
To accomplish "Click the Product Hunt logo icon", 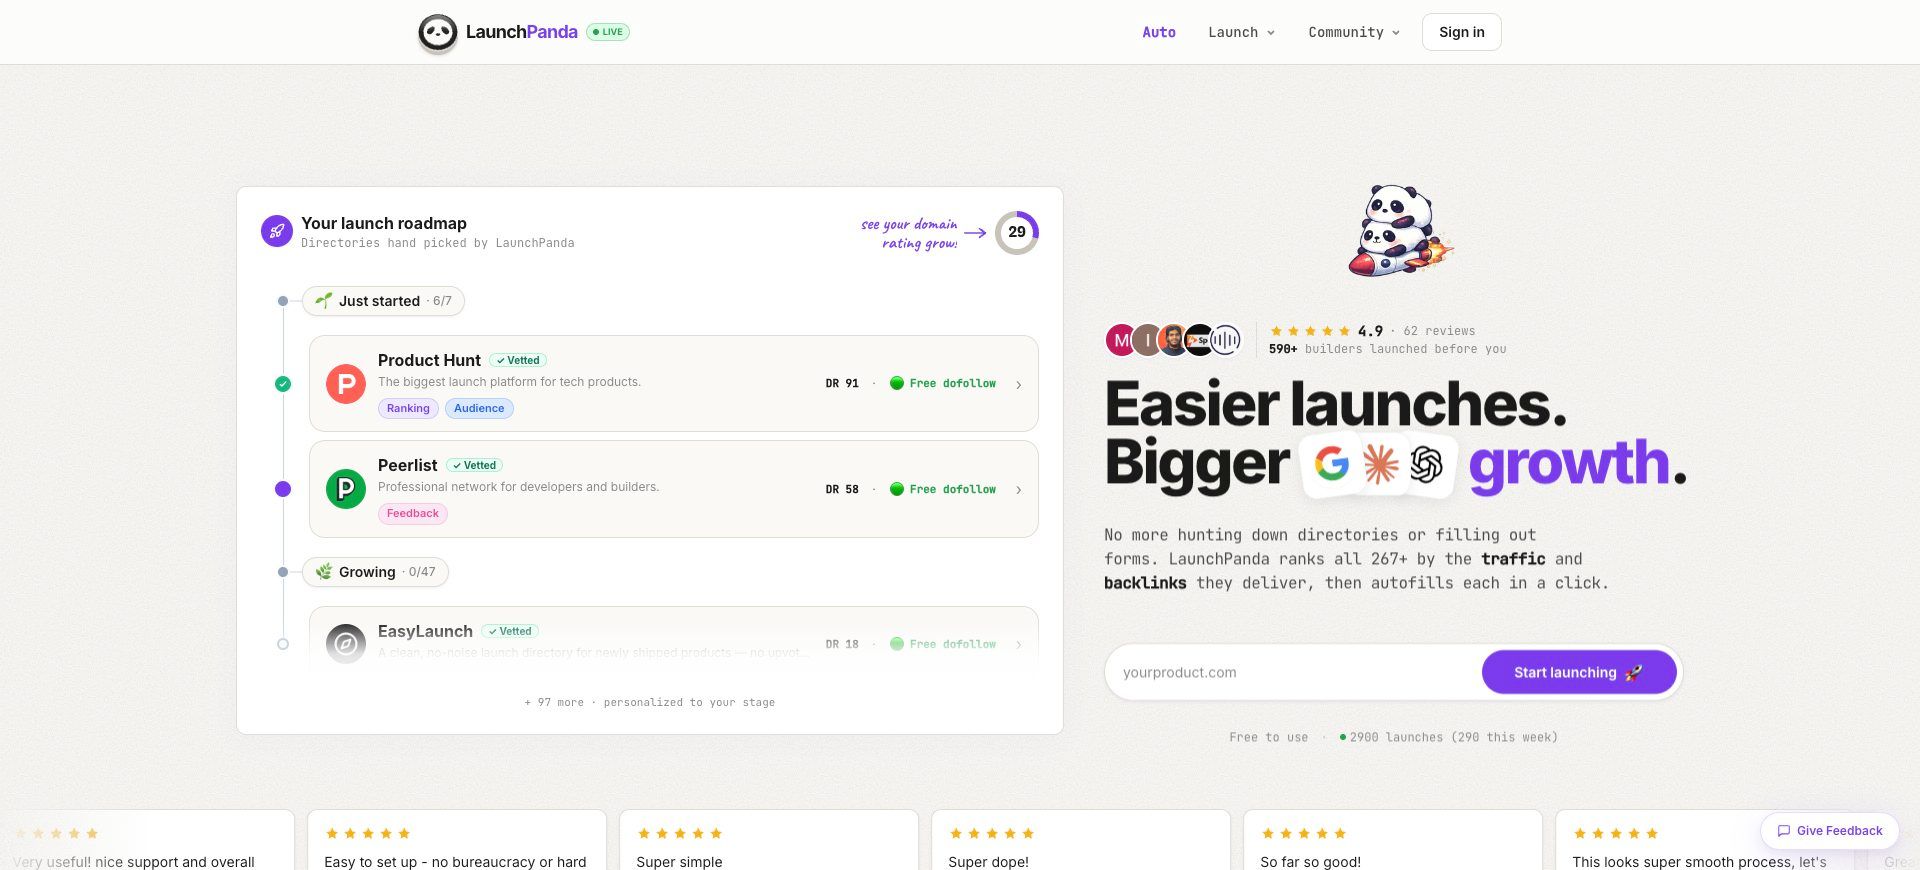I will click(x=346, y=384).
